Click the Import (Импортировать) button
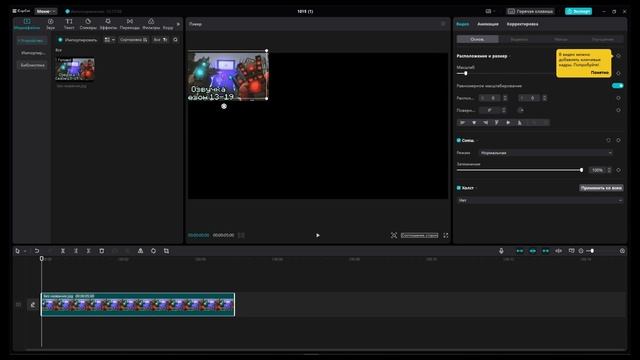The image size is (640, 360). [x=77, y=40]
